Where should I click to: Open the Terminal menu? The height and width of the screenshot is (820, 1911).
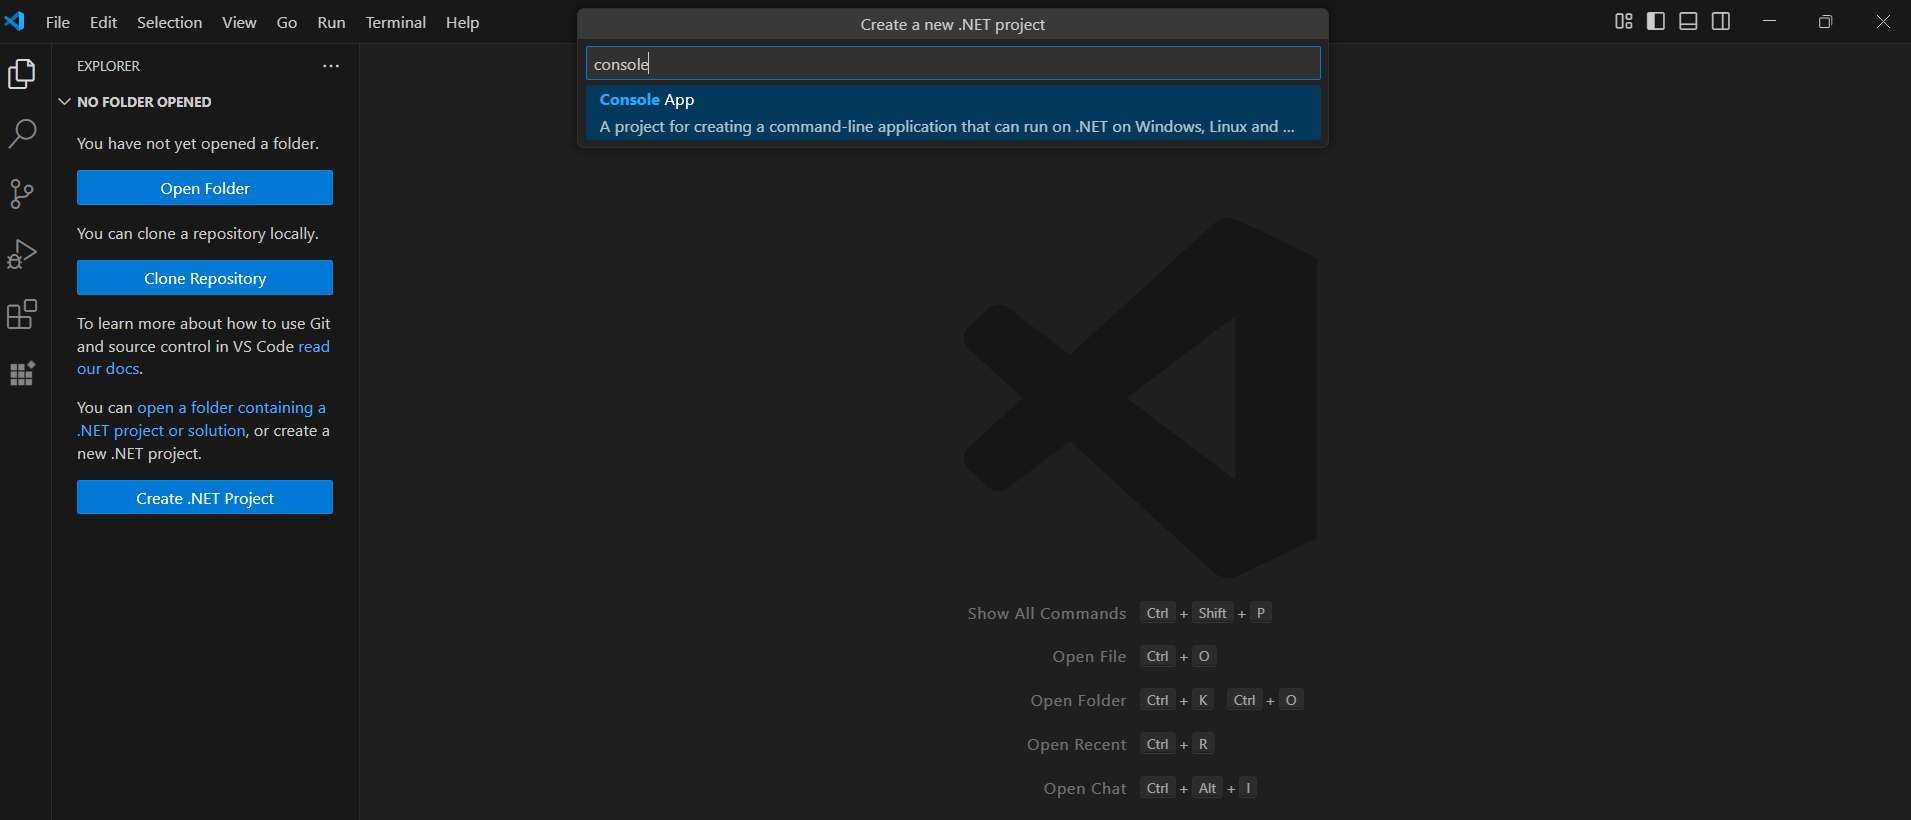(x=395, y=22)
